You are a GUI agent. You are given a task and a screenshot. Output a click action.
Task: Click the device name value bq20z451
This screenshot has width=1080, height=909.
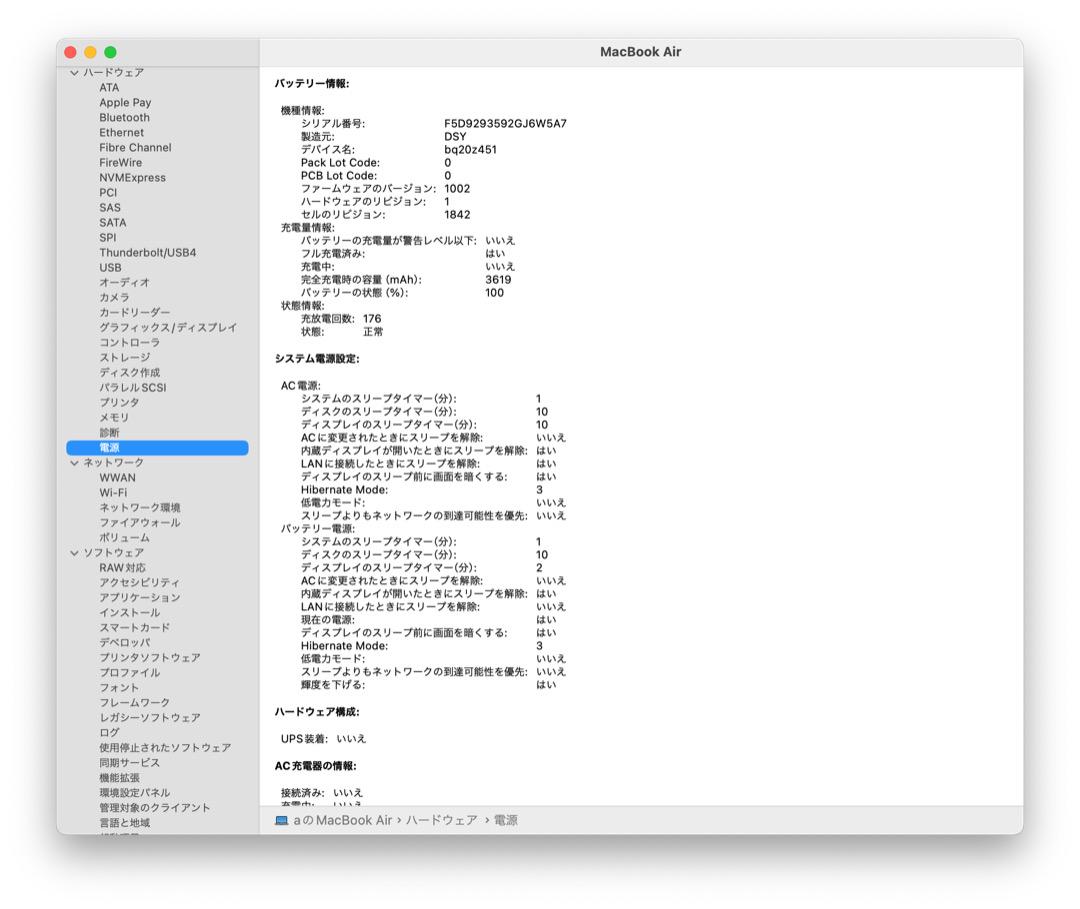(470, 149)
